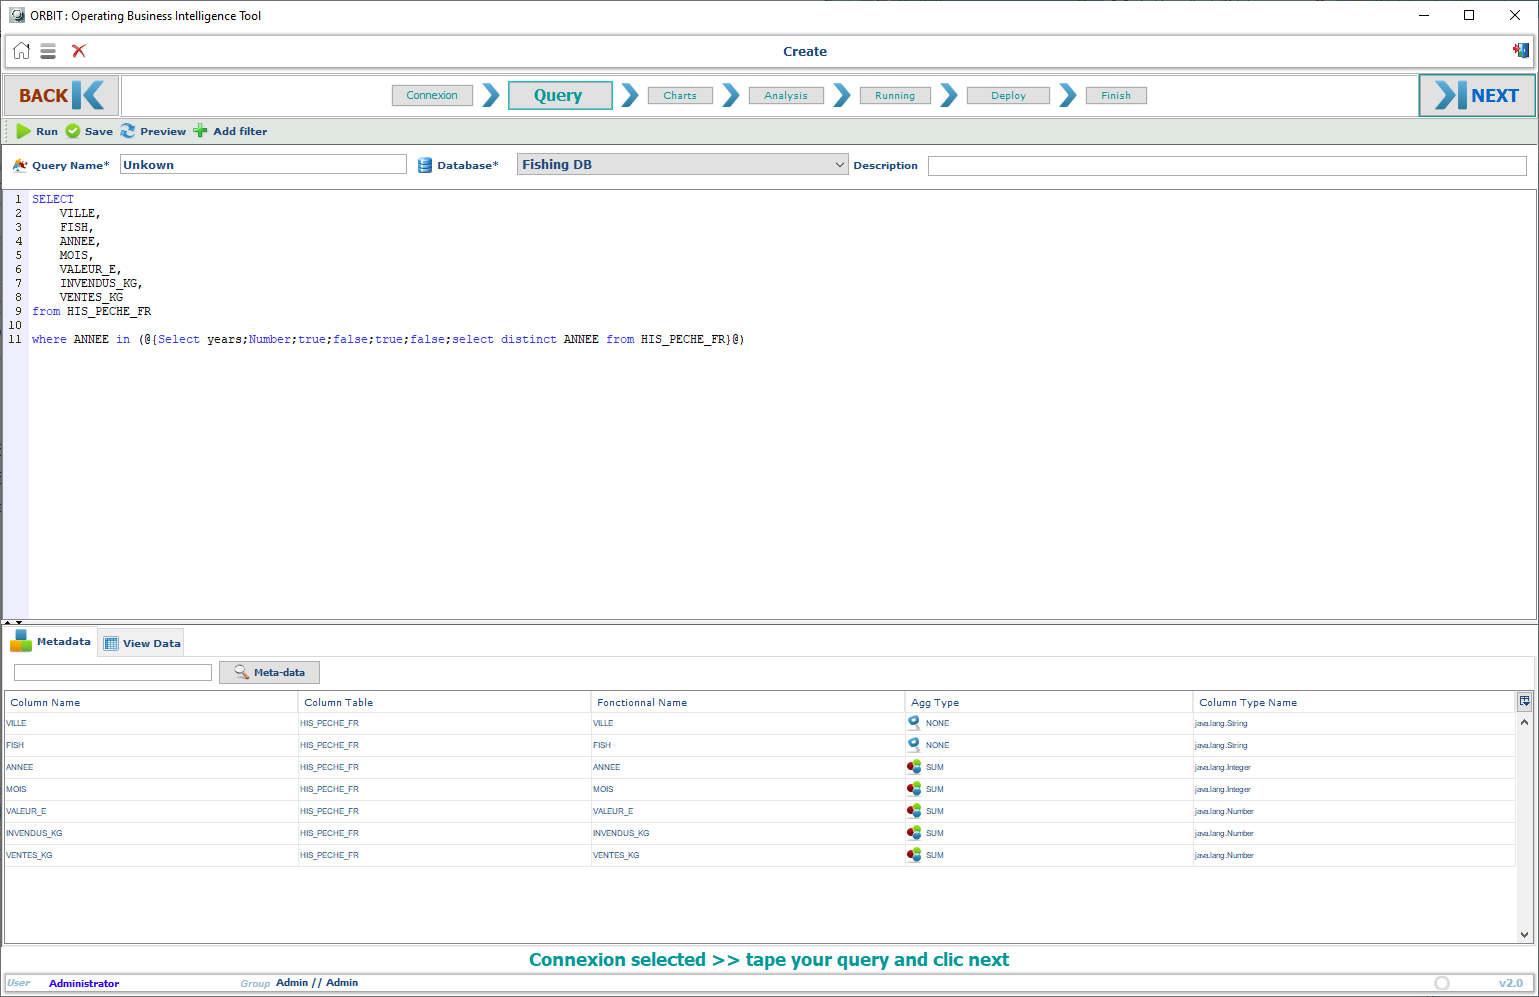The width and height of the screenshot is (1539, 997).
Task: Click the status indicator circle near v2.0
Action: [1441, 983]
